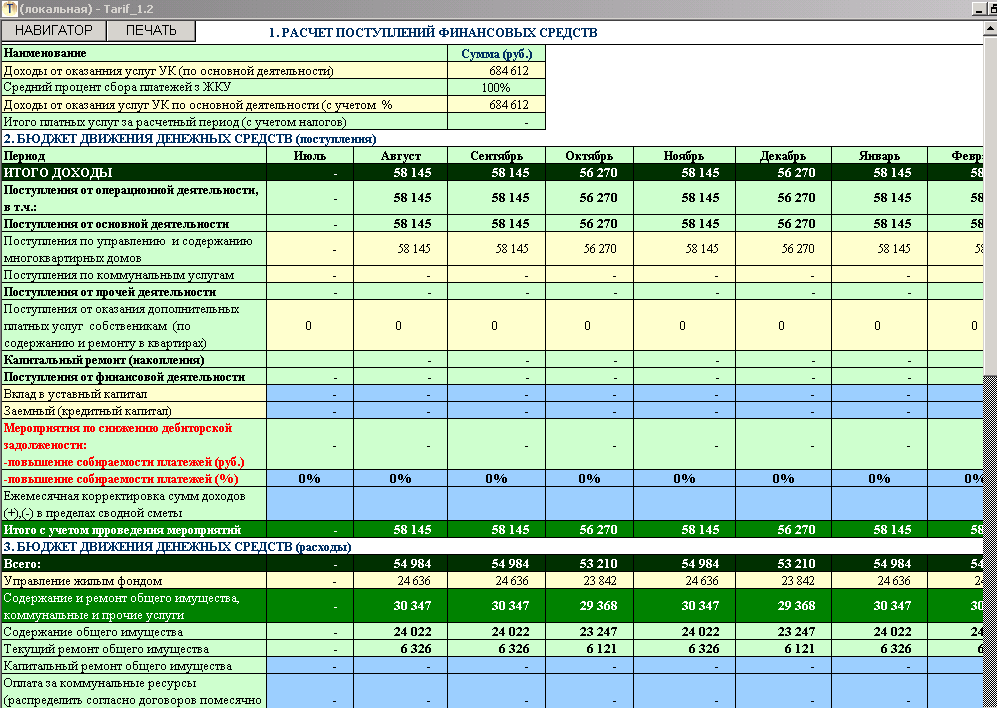Viewport: 997px width, 708px height.
Task: Select the Декабрь column header
Action: (783, 155)
